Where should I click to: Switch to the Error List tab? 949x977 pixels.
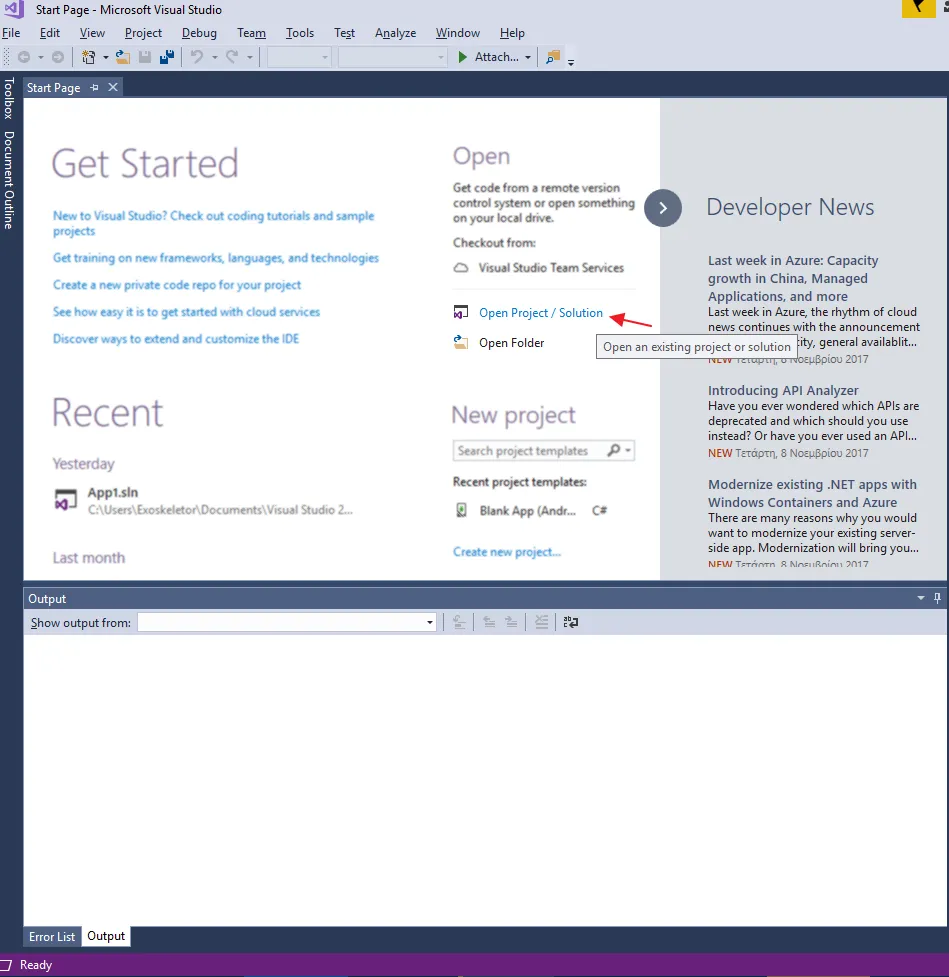pyautogui.click(x=52, y=936)
